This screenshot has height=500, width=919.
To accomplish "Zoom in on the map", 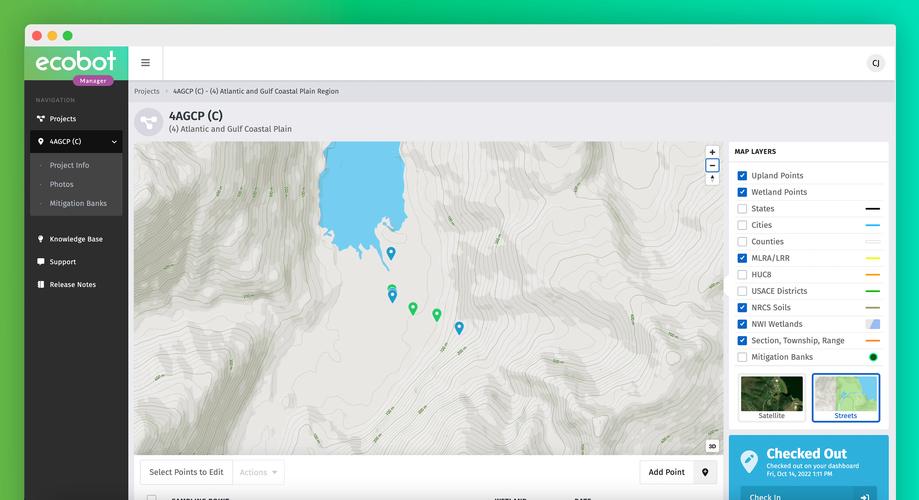I will pos(712,152).
